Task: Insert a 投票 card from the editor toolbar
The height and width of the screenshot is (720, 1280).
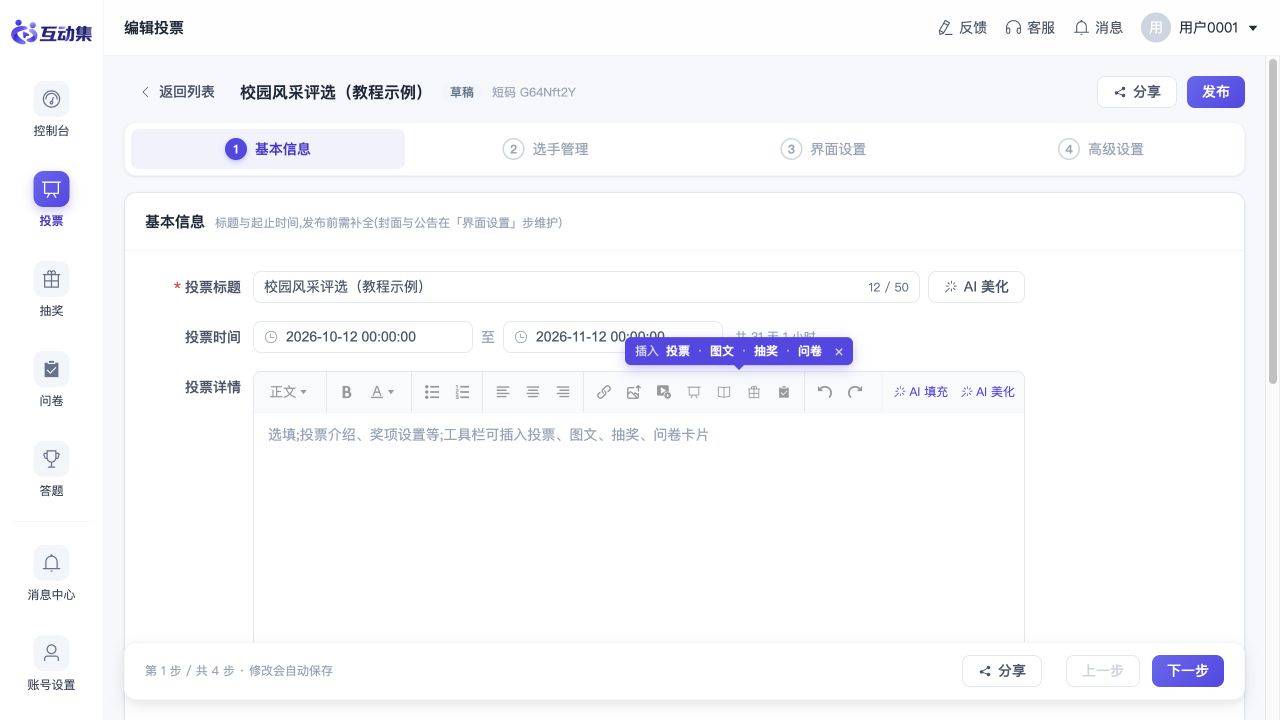Action: coord(694,392)
